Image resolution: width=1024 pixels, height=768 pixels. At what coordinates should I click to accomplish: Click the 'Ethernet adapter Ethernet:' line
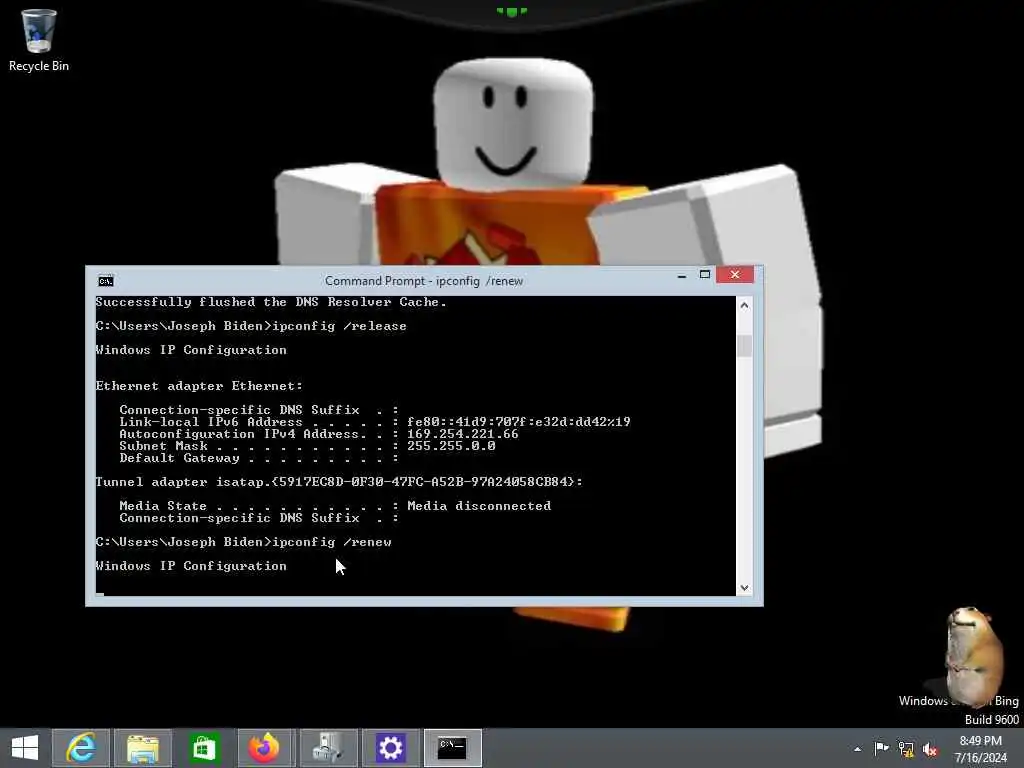tap(199, 386)
